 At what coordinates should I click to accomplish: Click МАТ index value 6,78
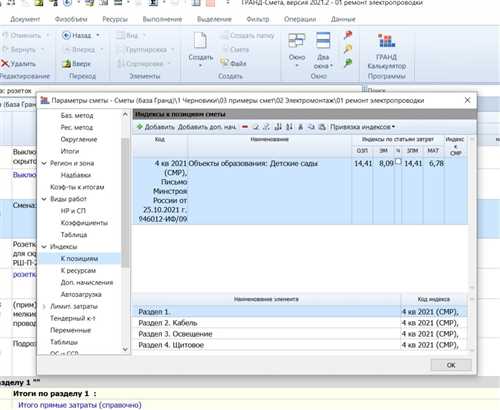click(436, 163)
